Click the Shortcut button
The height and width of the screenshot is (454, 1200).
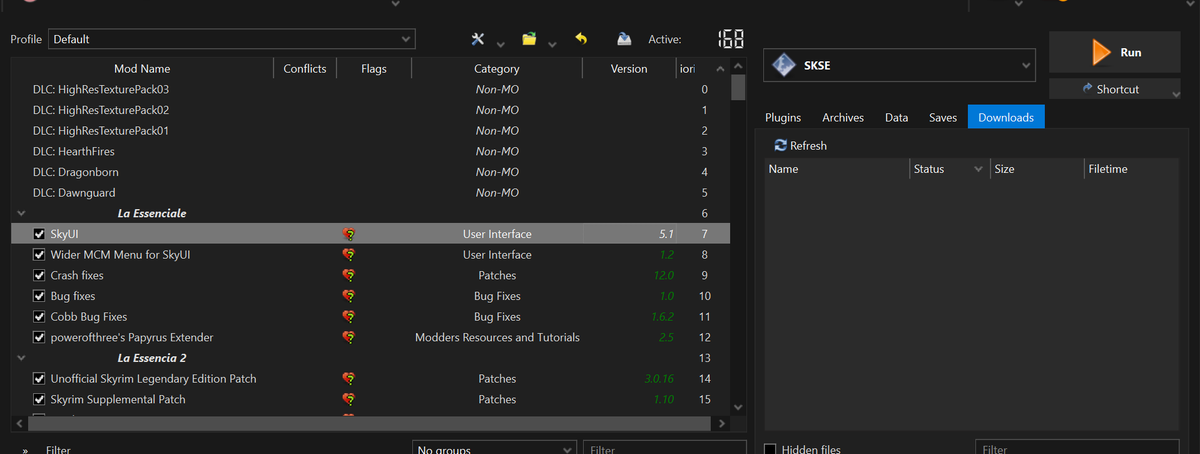1114,89
